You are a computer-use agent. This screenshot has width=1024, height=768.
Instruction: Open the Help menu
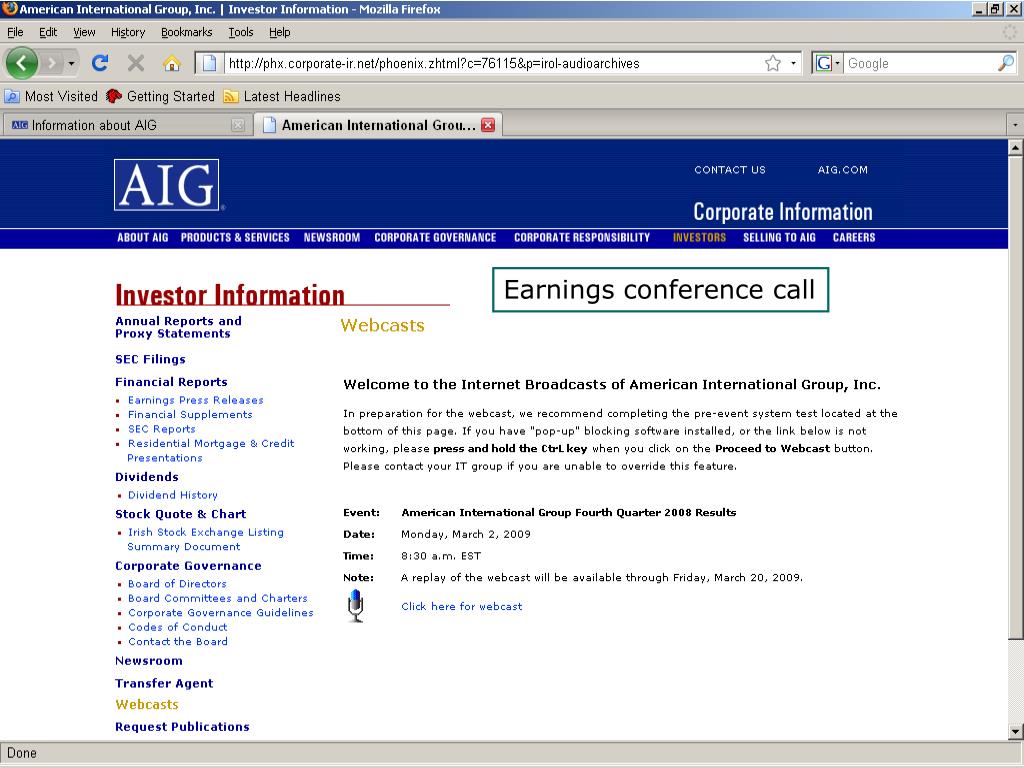(280, 32)
